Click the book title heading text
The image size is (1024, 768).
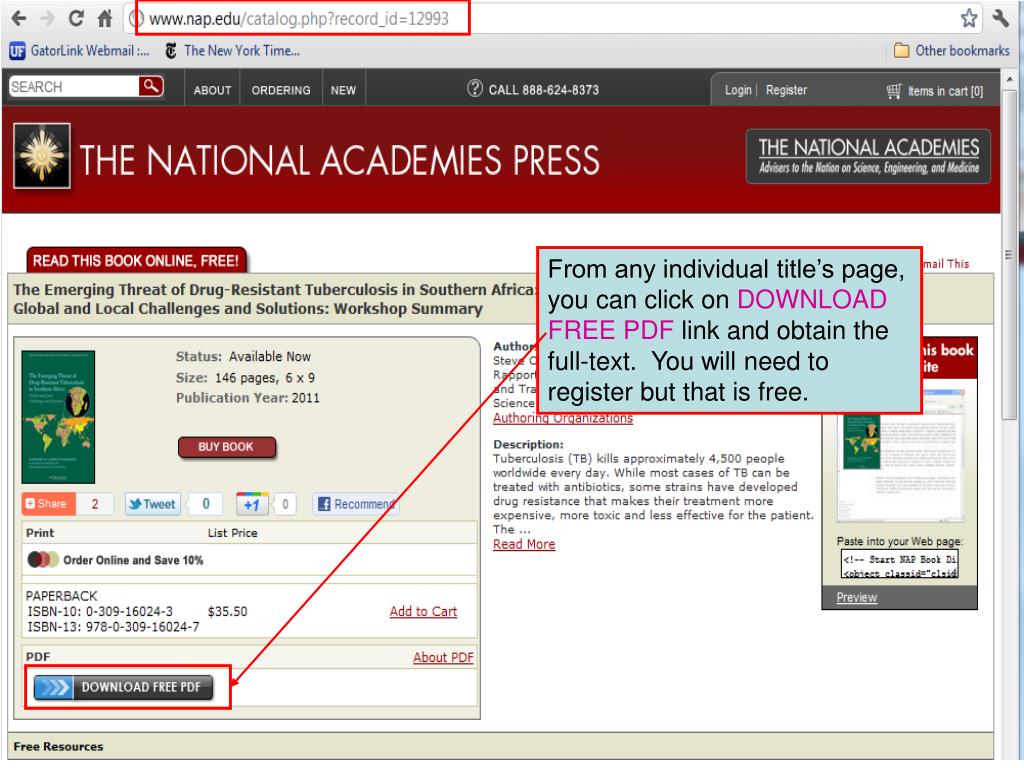coord(274,299)
